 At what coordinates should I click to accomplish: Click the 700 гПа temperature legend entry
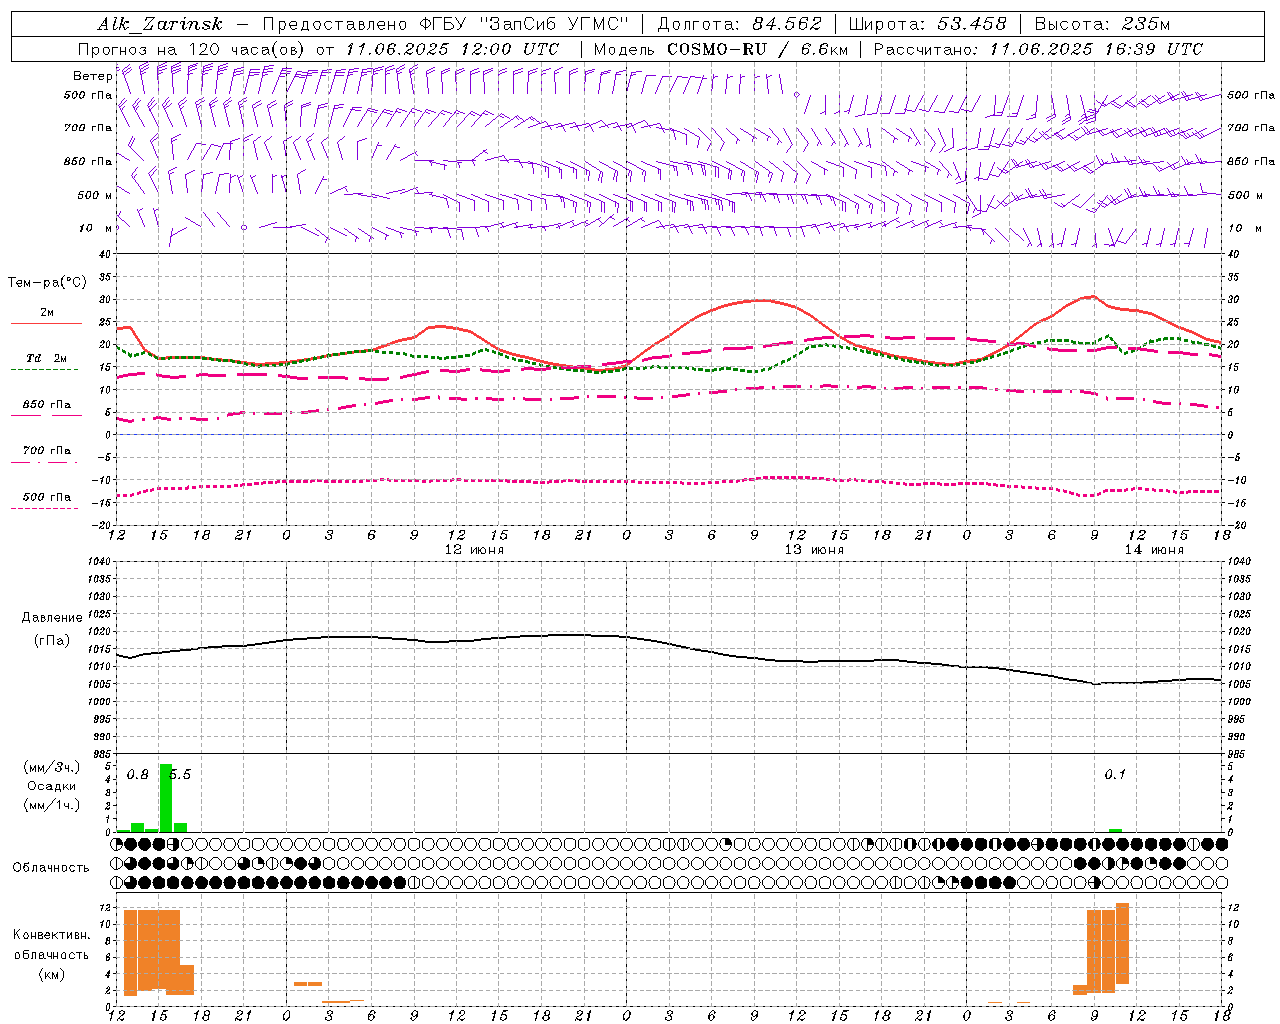pyautogui.click(x=47, y=451)
